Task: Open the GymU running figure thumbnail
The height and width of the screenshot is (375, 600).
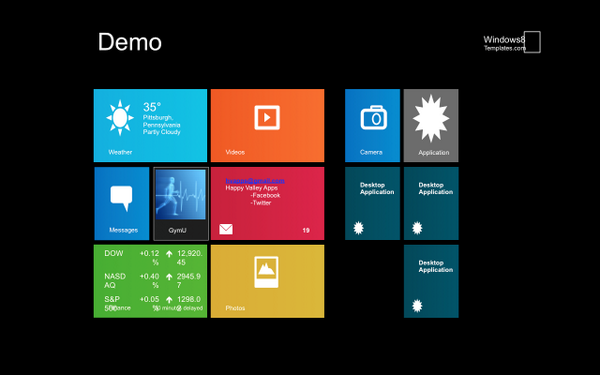Action: click(x=180, y=195)
